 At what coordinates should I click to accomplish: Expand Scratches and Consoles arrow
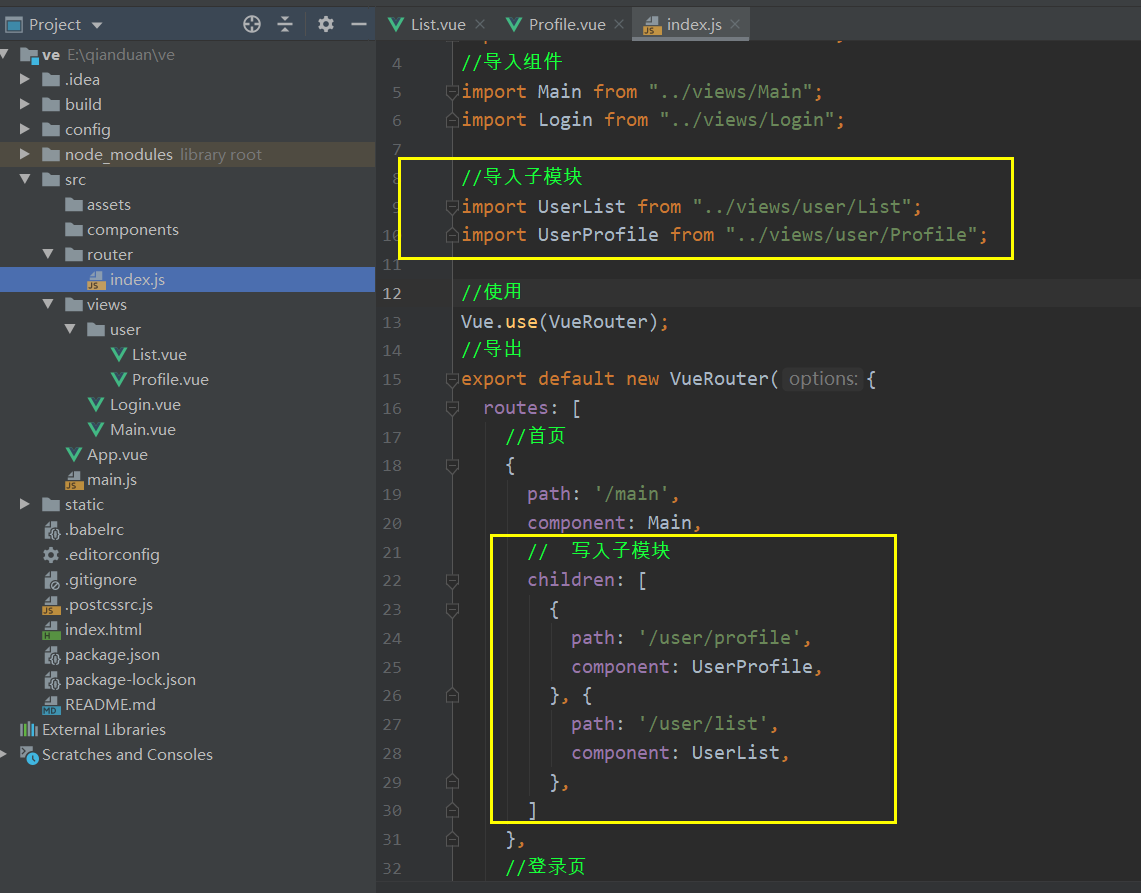4,754
